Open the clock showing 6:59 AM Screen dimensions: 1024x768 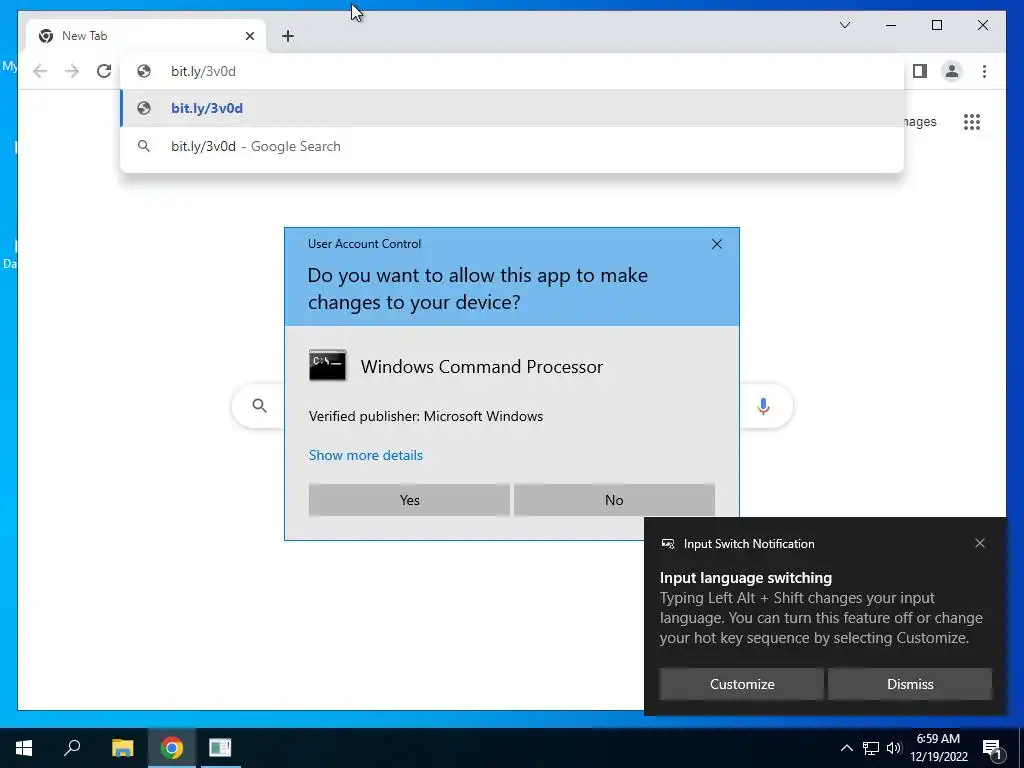(x=938, y=748)
